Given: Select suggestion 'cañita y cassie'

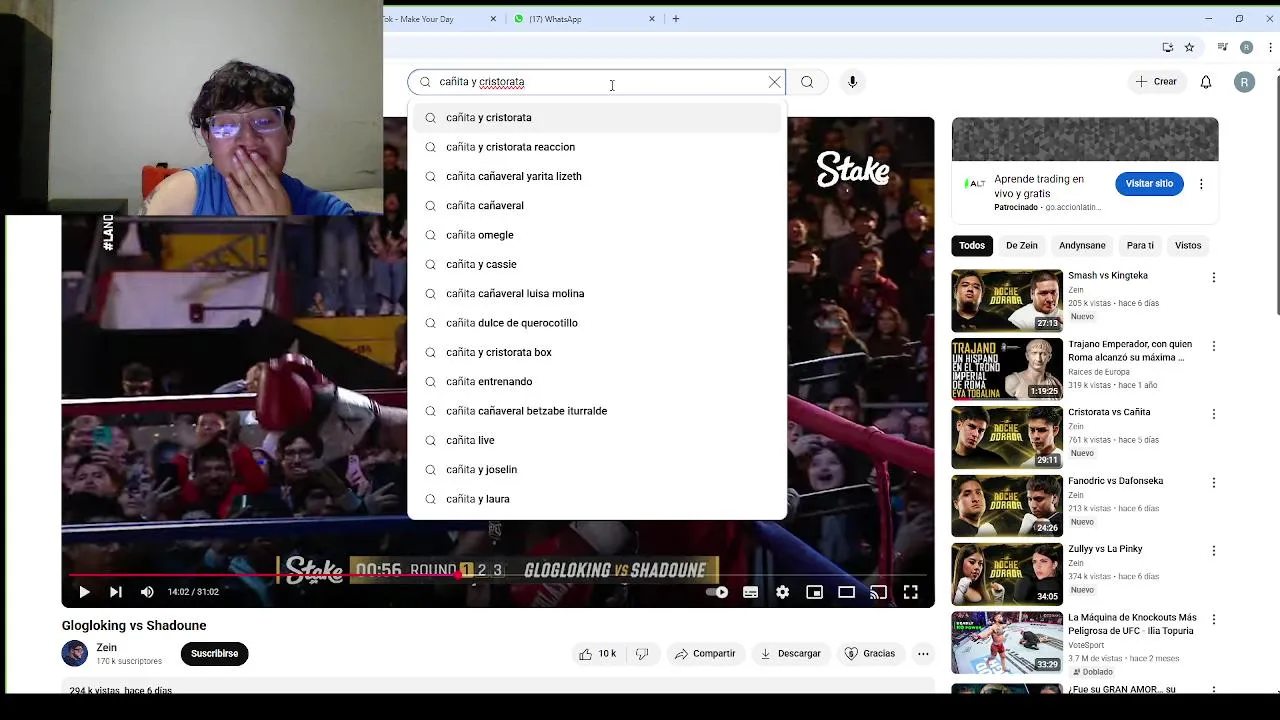Looking at the screenshot, I should coord(597,264).
